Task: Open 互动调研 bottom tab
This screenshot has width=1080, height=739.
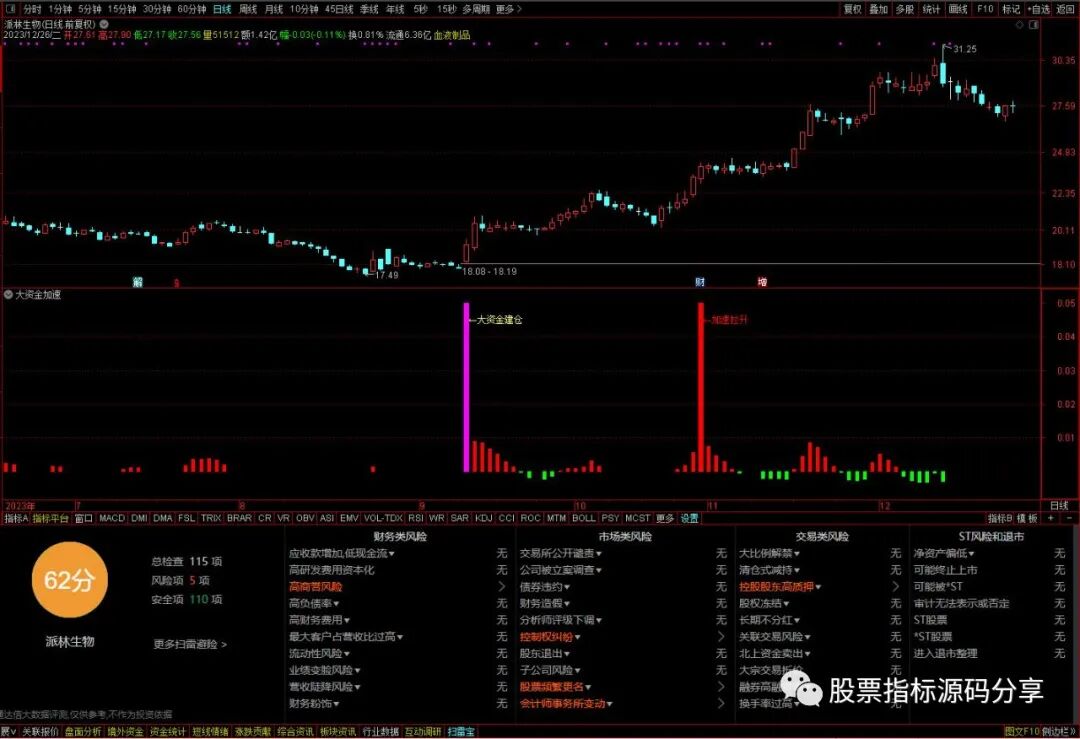Action: 422,731
